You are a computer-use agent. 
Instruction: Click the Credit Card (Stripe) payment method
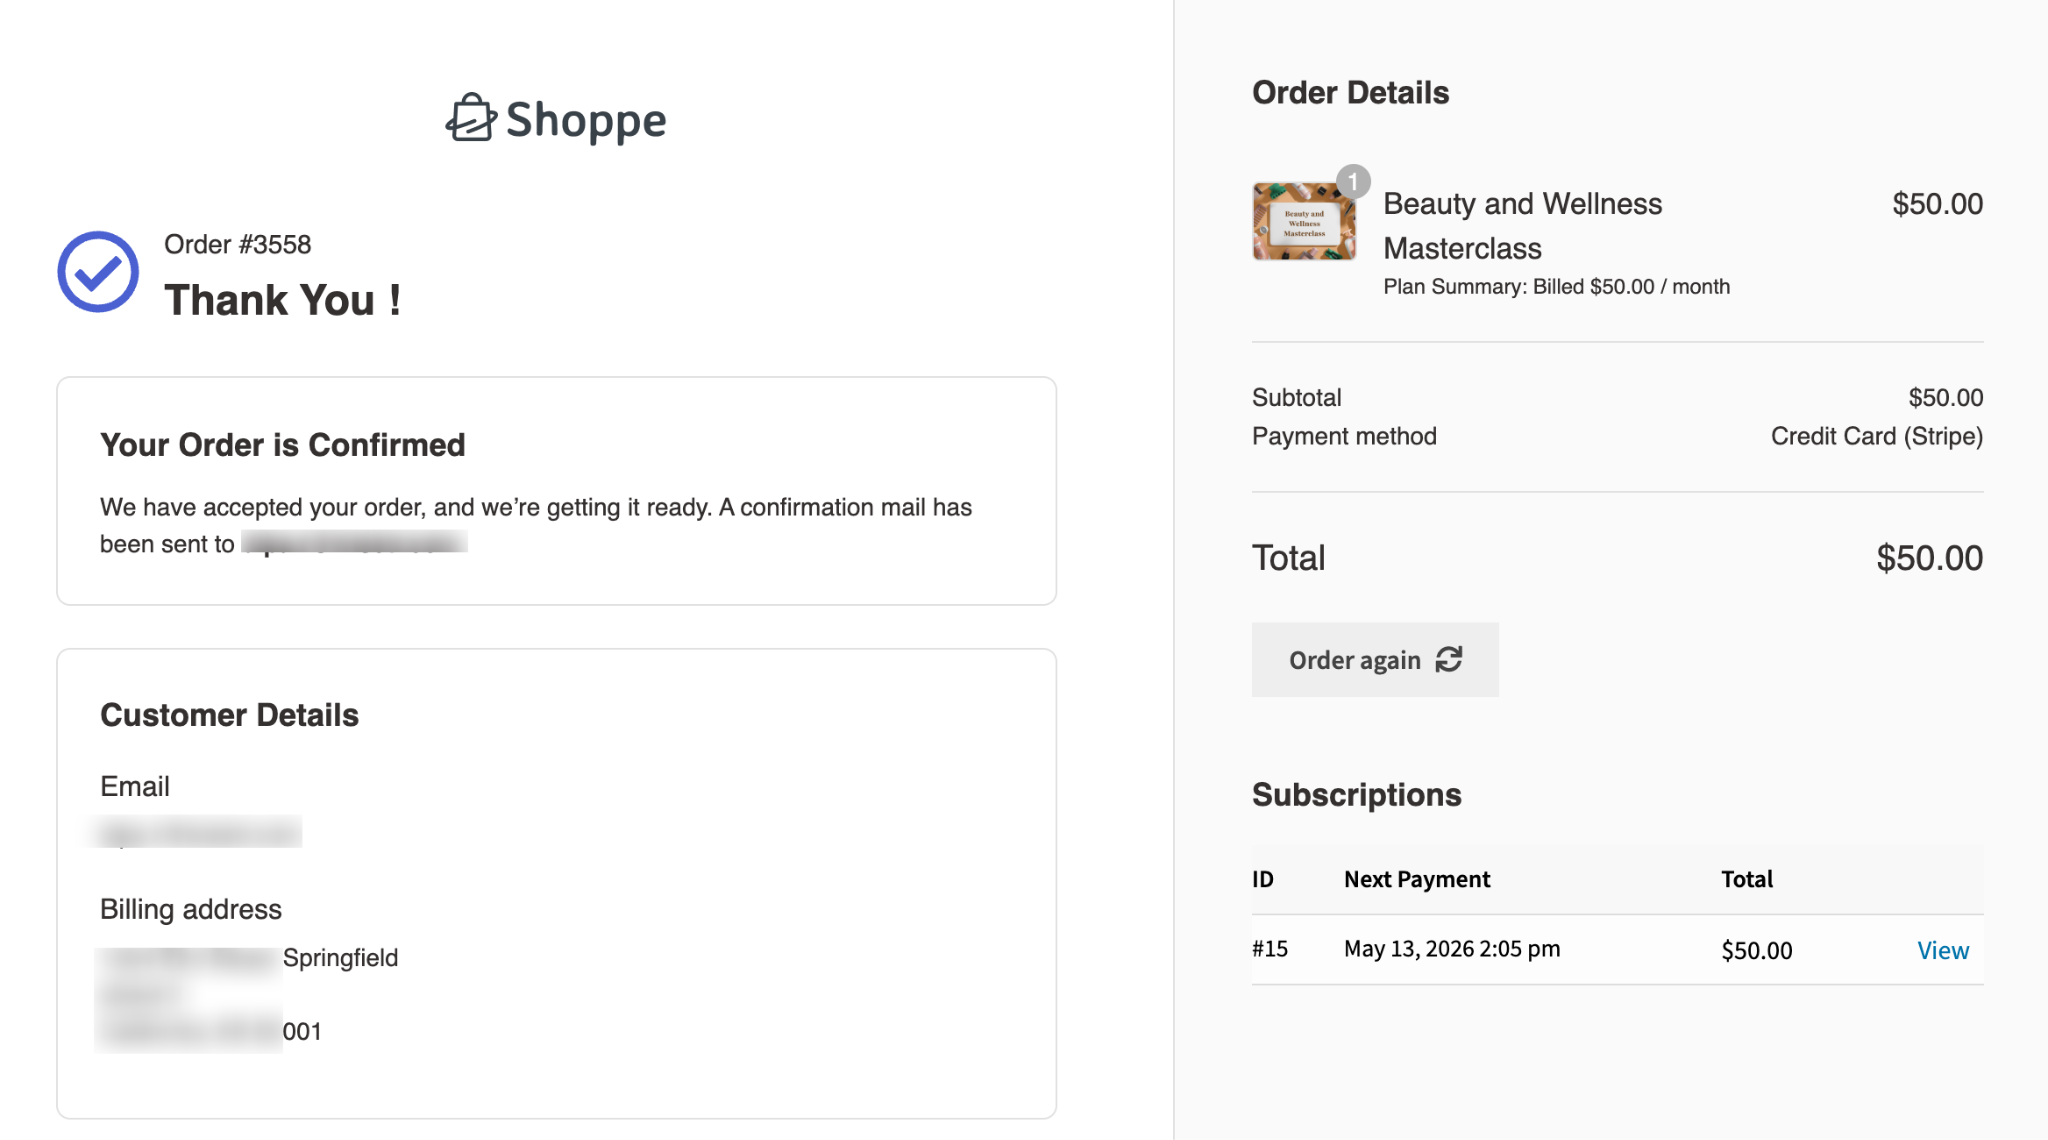click(x=1877, y=436)
